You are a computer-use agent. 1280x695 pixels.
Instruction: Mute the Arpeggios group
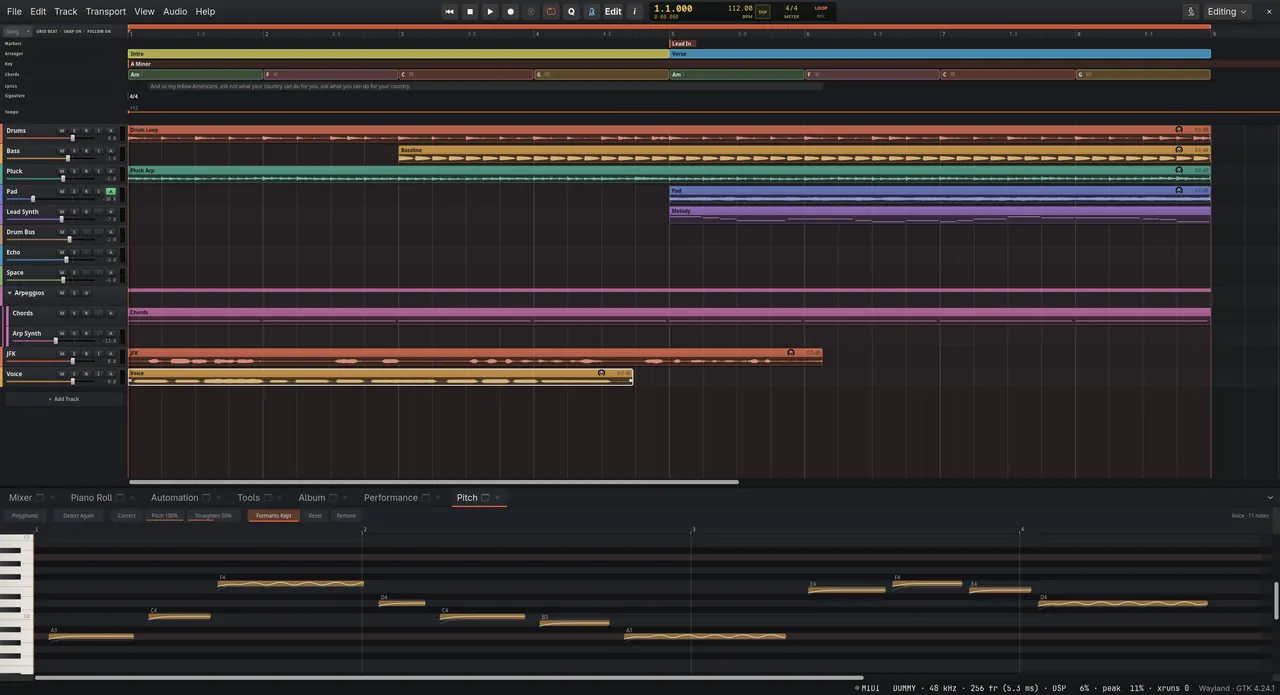[x=62, y=293]
